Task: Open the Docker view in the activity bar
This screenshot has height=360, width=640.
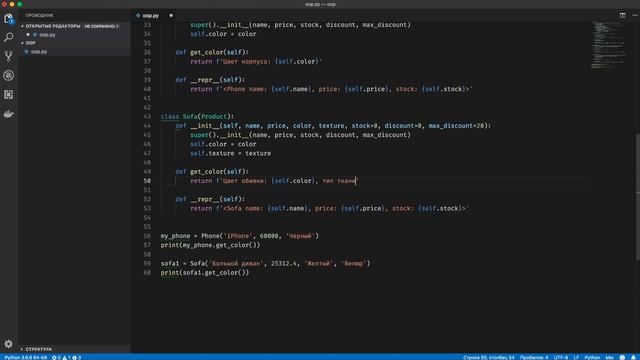Action: pyautogui.click(x=9, y=114)
